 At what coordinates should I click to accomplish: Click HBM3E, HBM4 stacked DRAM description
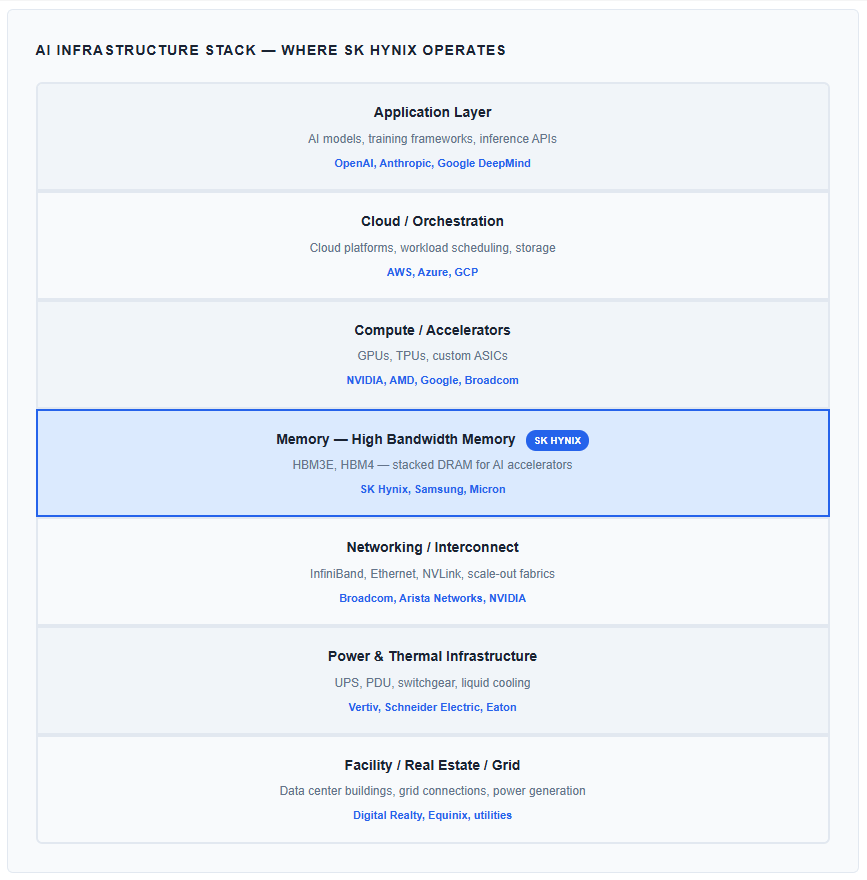click(432, 465)
